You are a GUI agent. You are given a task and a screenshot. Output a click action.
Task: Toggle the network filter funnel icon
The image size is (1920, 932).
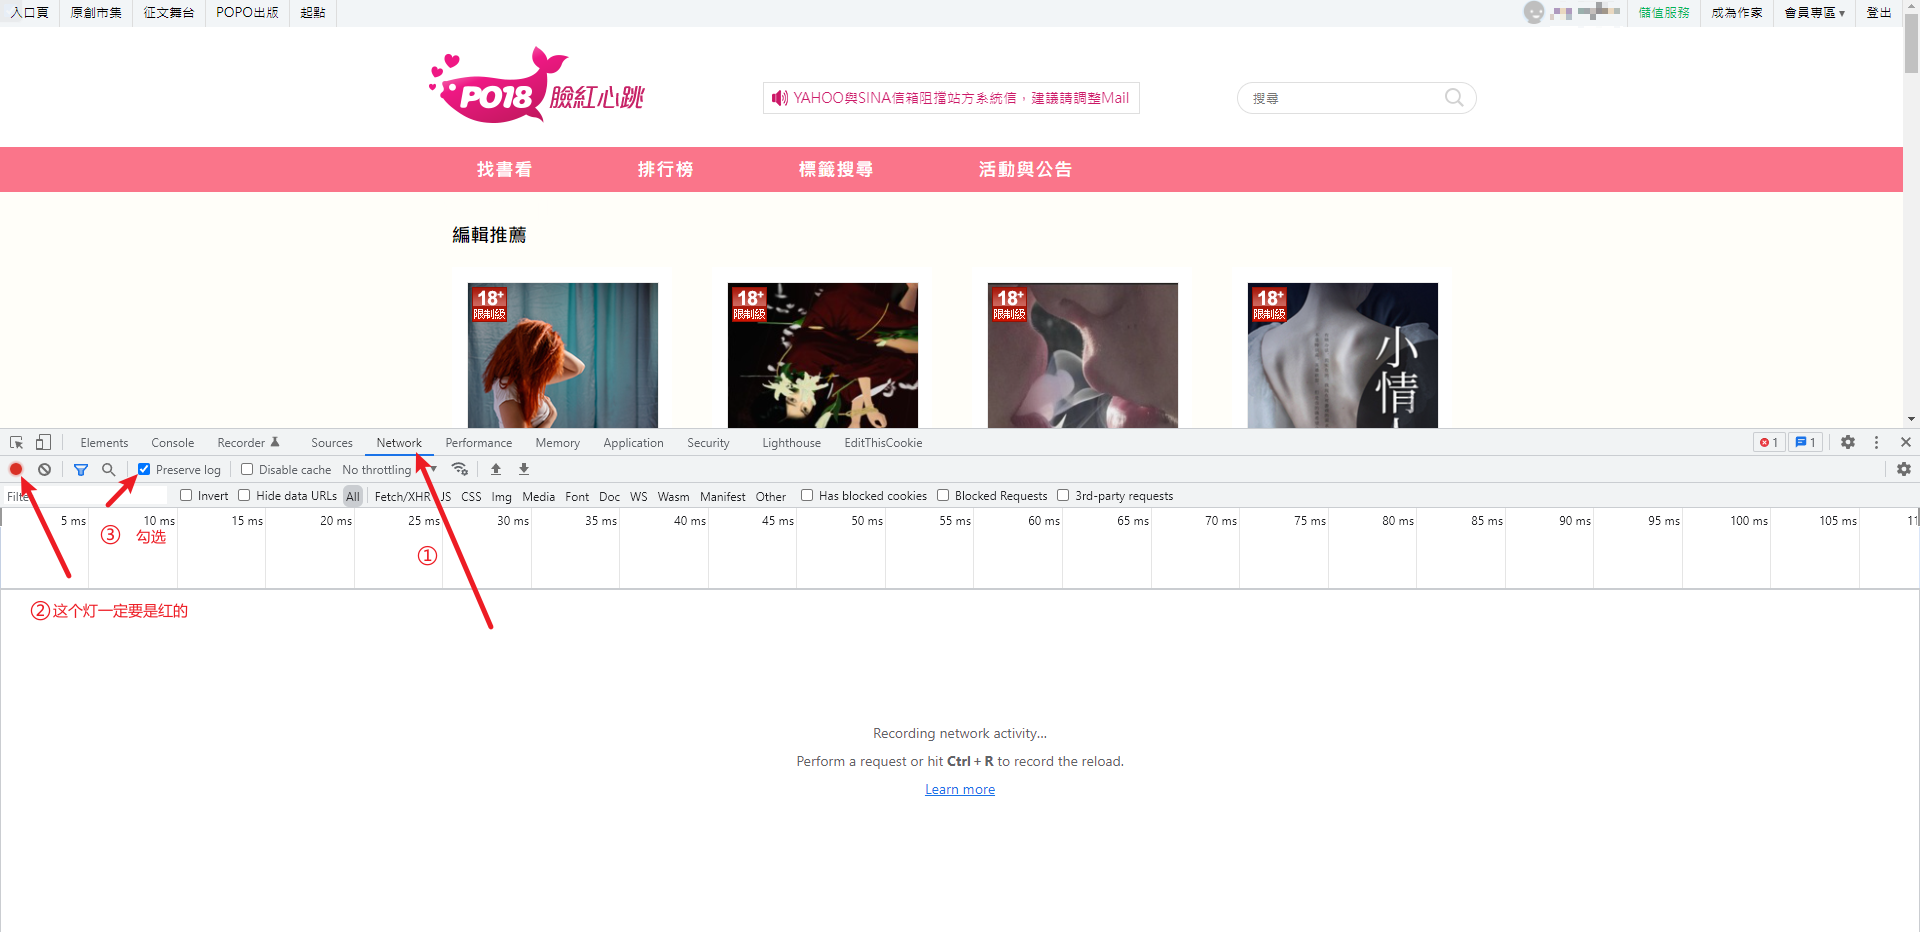tap(81, 469)
